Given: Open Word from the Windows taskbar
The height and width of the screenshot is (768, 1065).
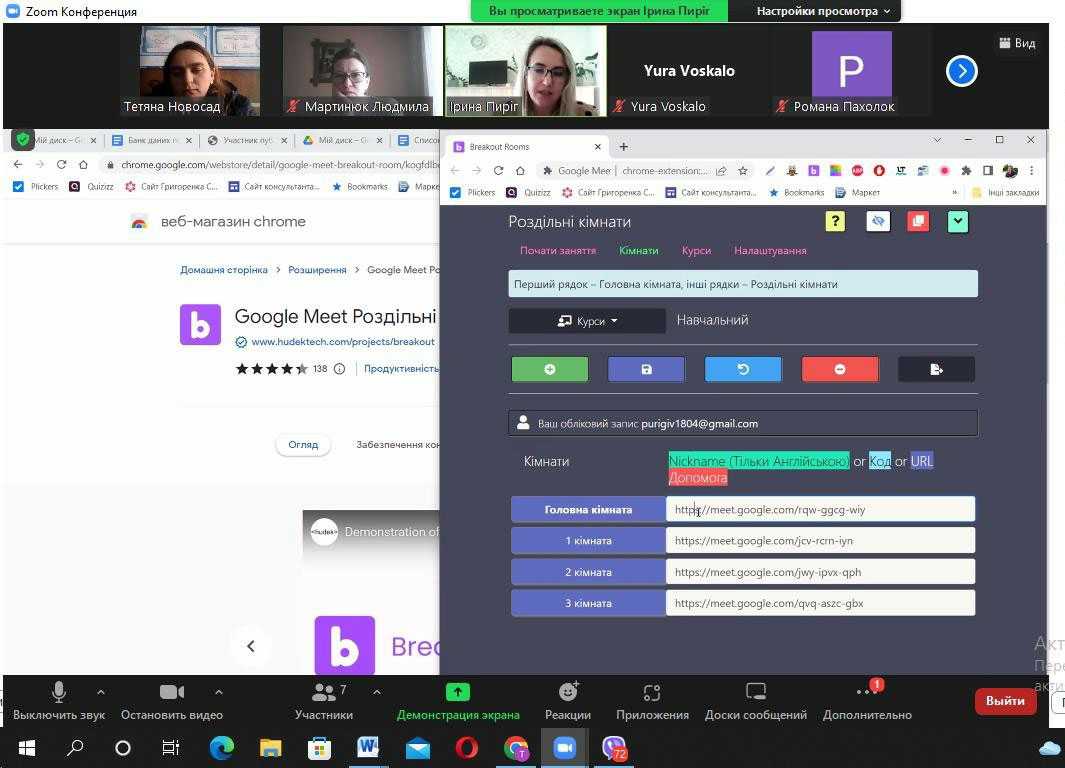Looking at the screenshot, I should 368,747.
